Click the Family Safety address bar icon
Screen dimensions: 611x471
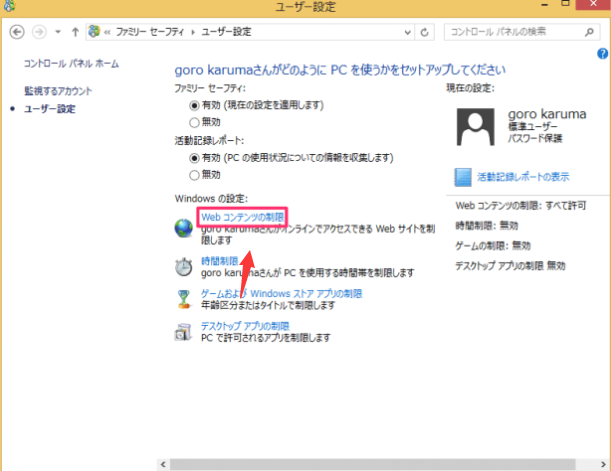[x=94, y=31]
